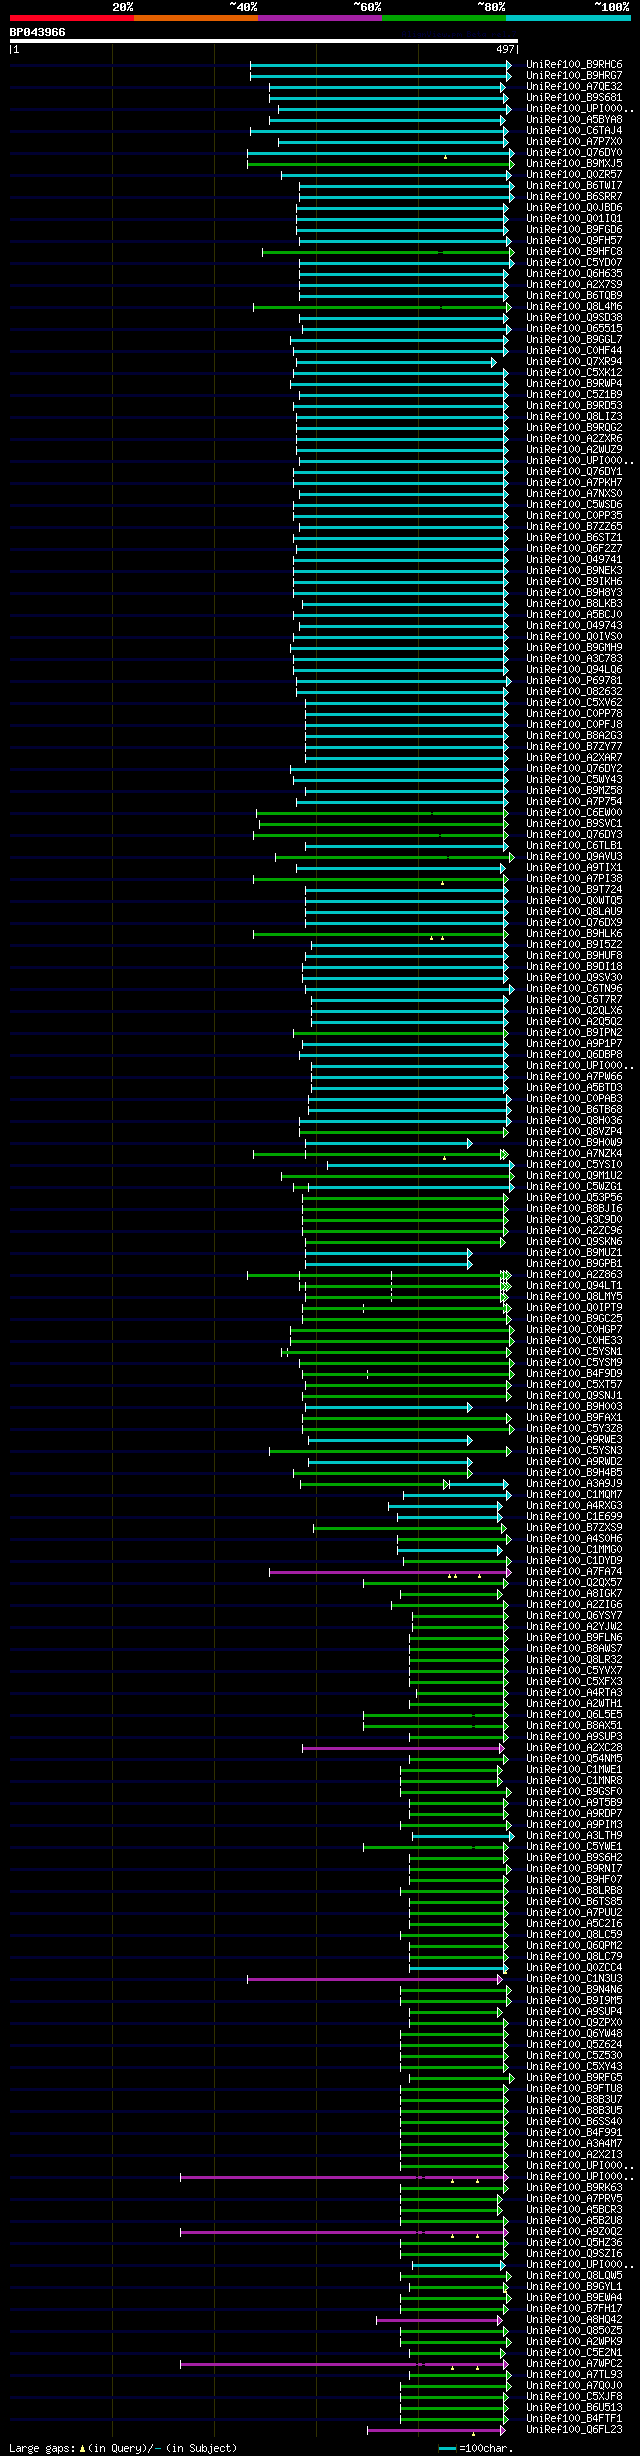Image resolution: width=640 pixels, height=2456 pixels.
Task: Click label UniRef100_B9RWP4
Action: click(574, 384)
